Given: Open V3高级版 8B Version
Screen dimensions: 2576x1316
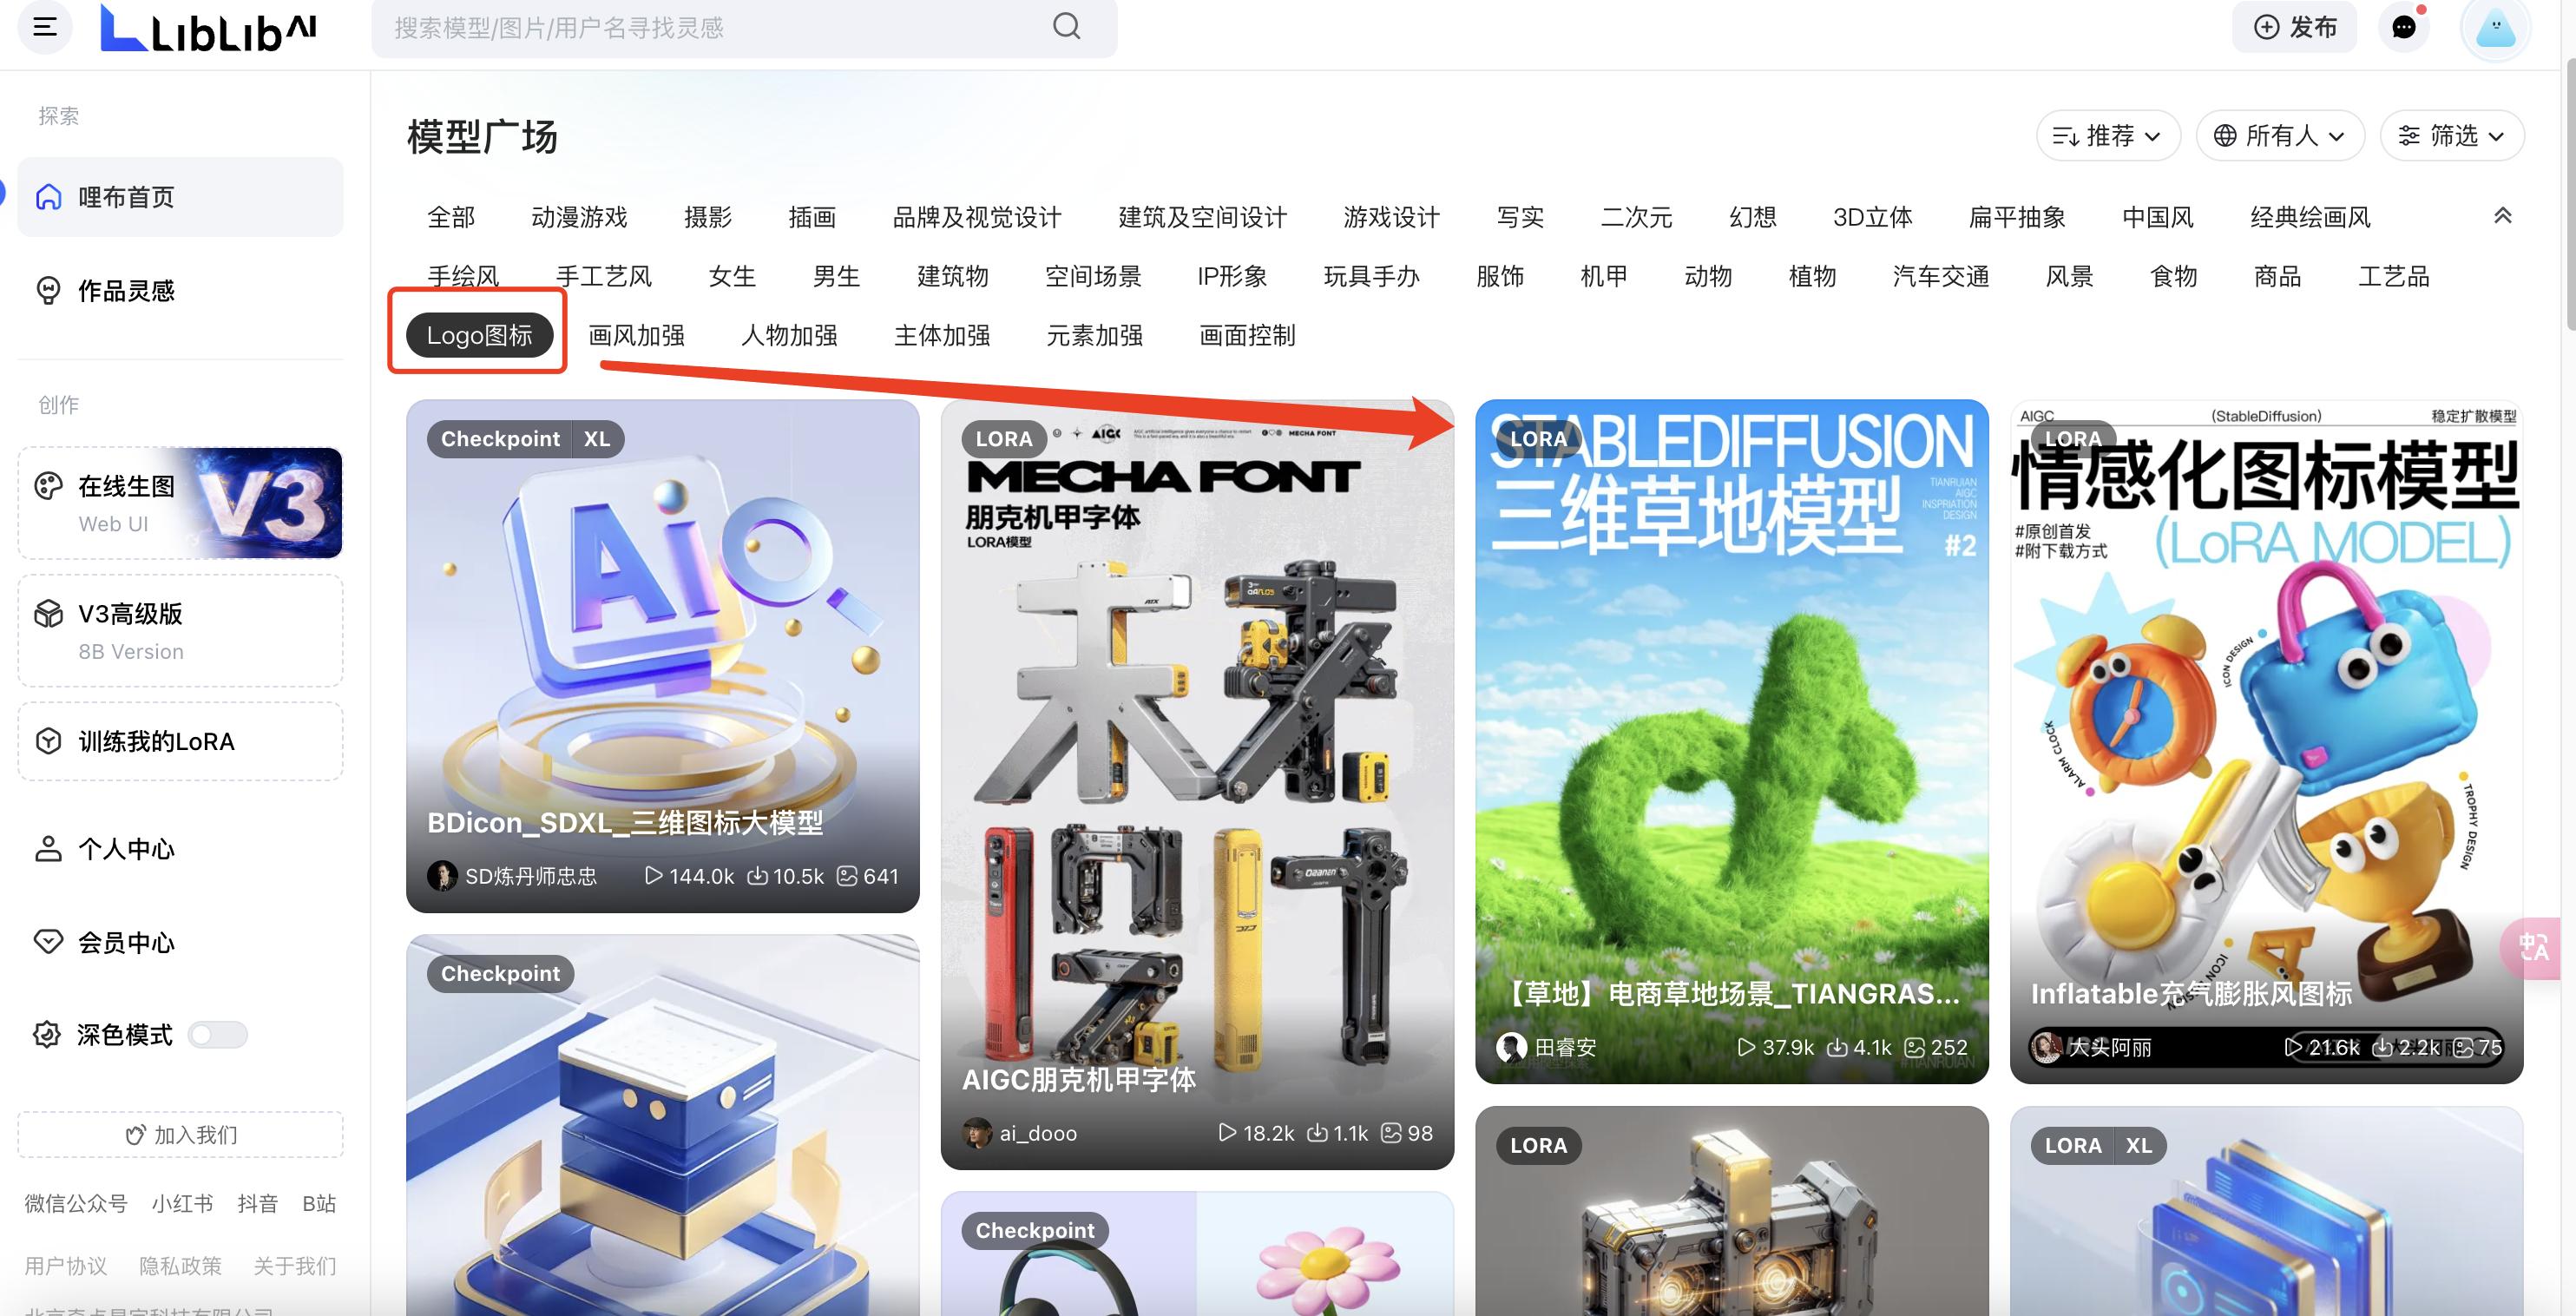Looking at the screenshot, I should [x=180, y=631].
